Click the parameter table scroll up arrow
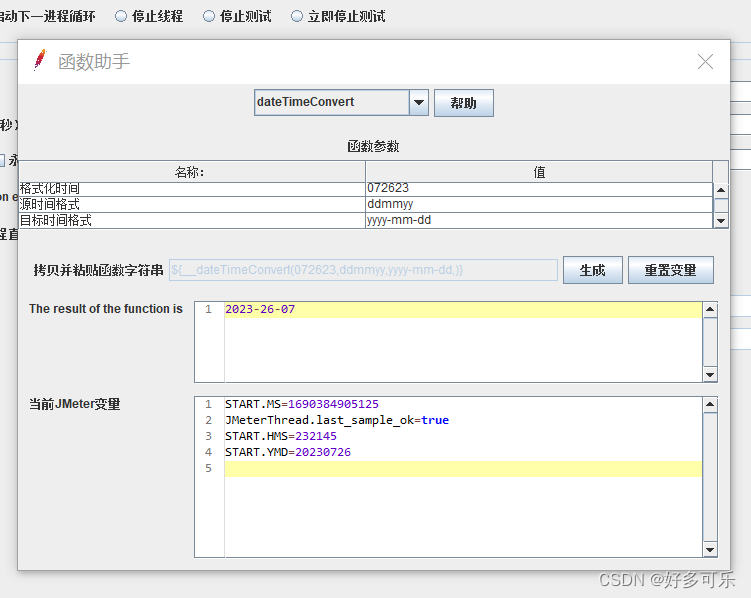 [x=721, y=190]
